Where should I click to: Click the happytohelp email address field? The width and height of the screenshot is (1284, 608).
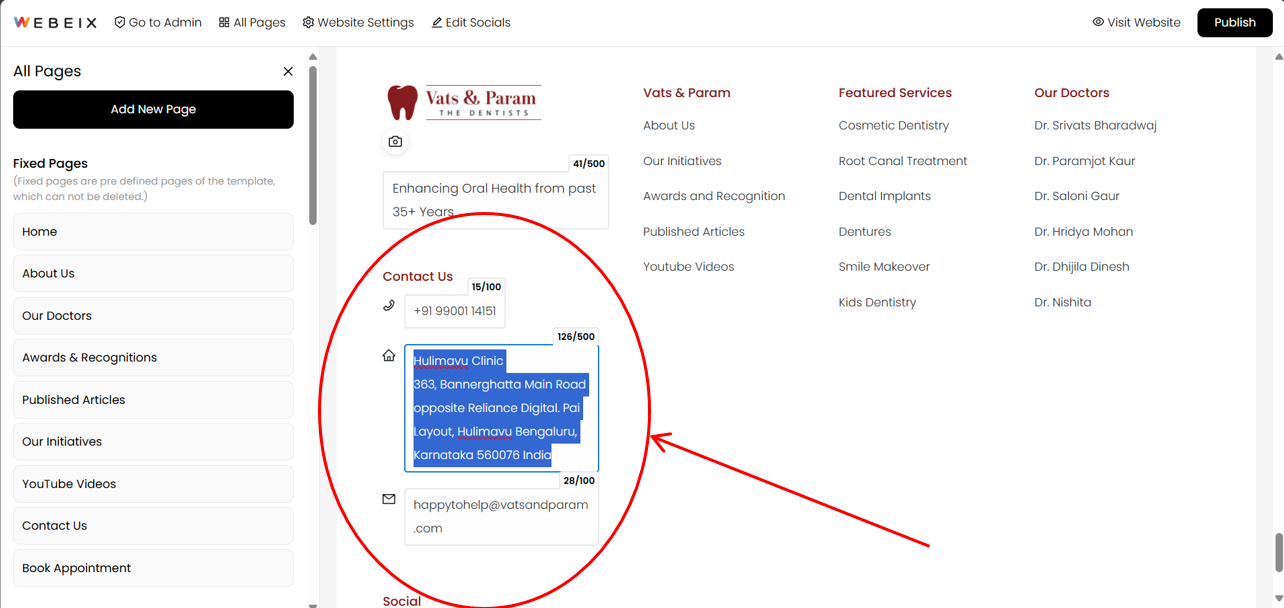tap(501, 516)
